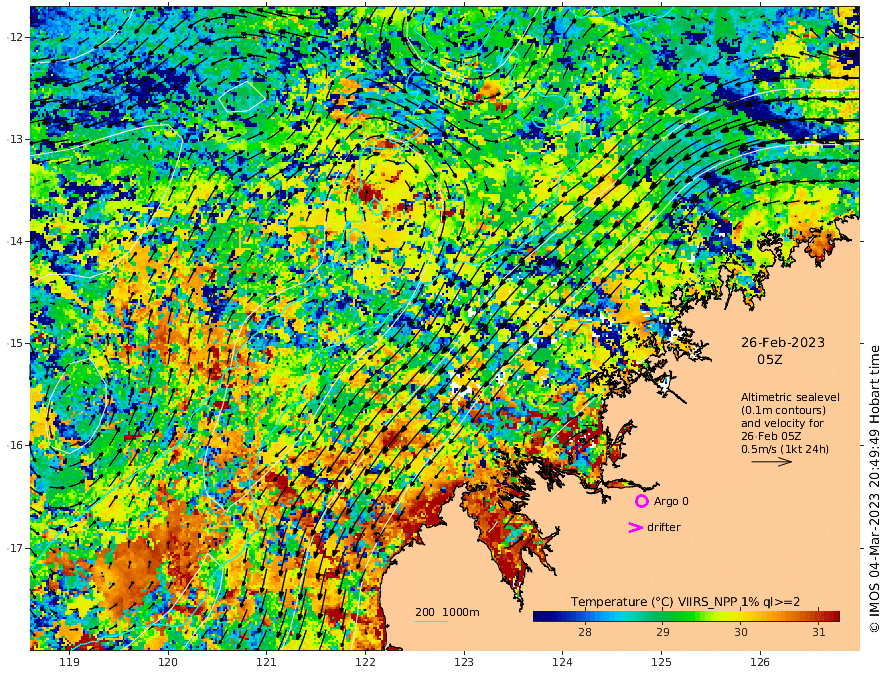Click the magenta drifter arrow symbol
Image resolution: width=880 pixels, height=680 pixels.
(635, 527)
